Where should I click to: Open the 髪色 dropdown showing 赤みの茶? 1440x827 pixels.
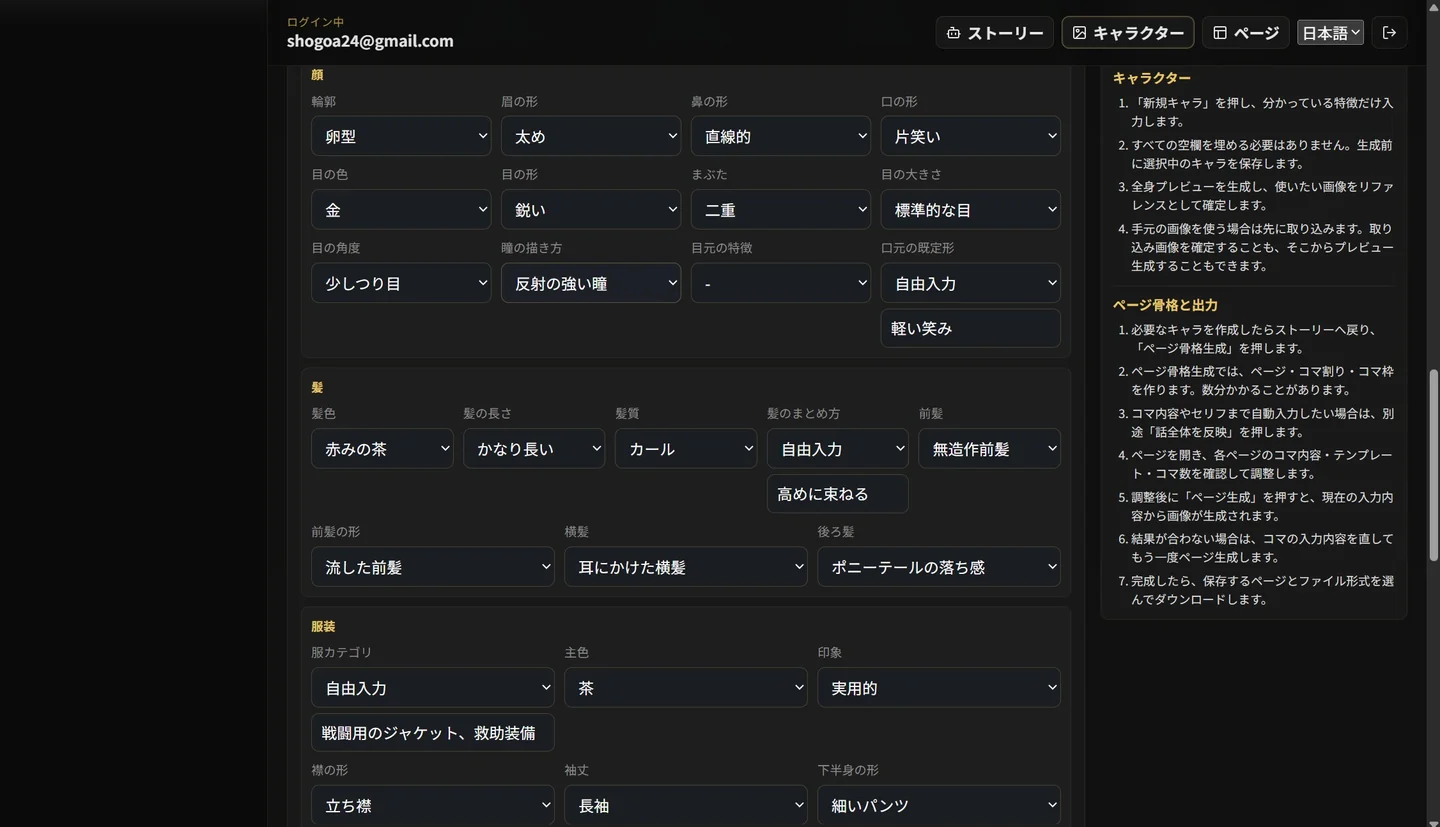(x=382, y=449)
